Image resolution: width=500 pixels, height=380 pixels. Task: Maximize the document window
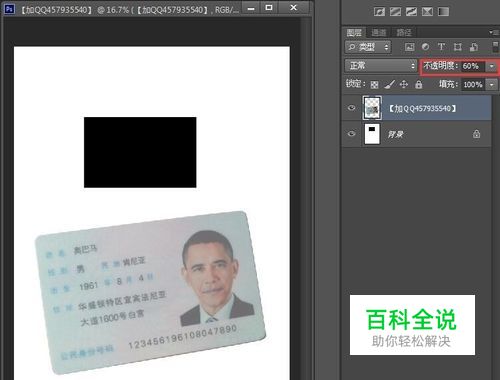(269, 8)
